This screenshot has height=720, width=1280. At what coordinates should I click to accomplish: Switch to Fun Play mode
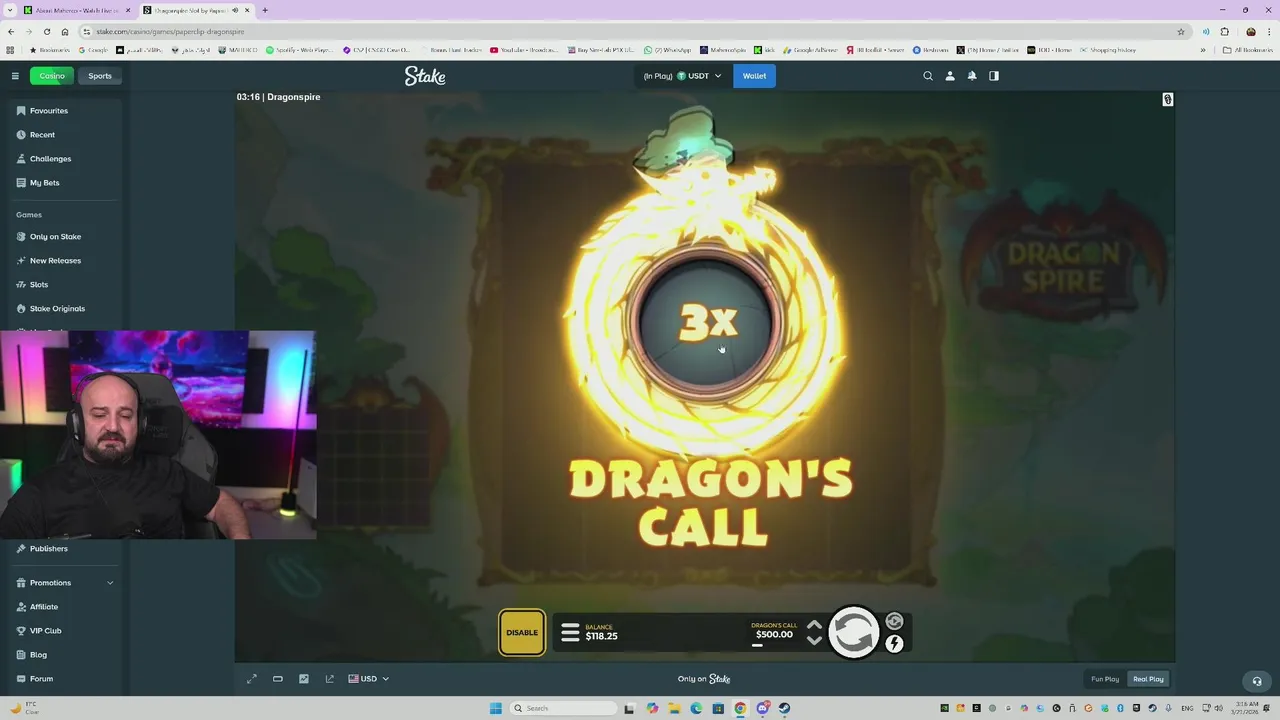click(x=1105, y=679)
